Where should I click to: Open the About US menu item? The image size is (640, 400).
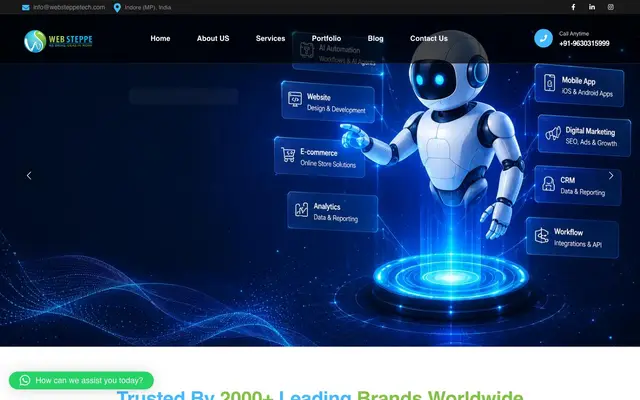pos(213,38)
